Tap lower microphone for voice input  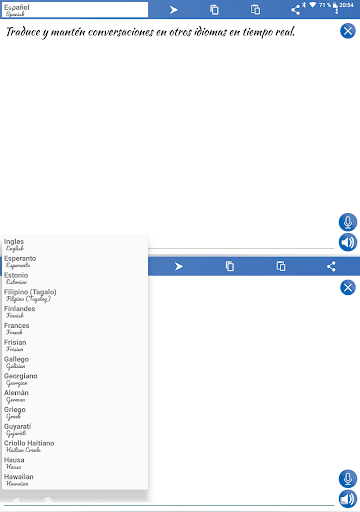[348, 479]
